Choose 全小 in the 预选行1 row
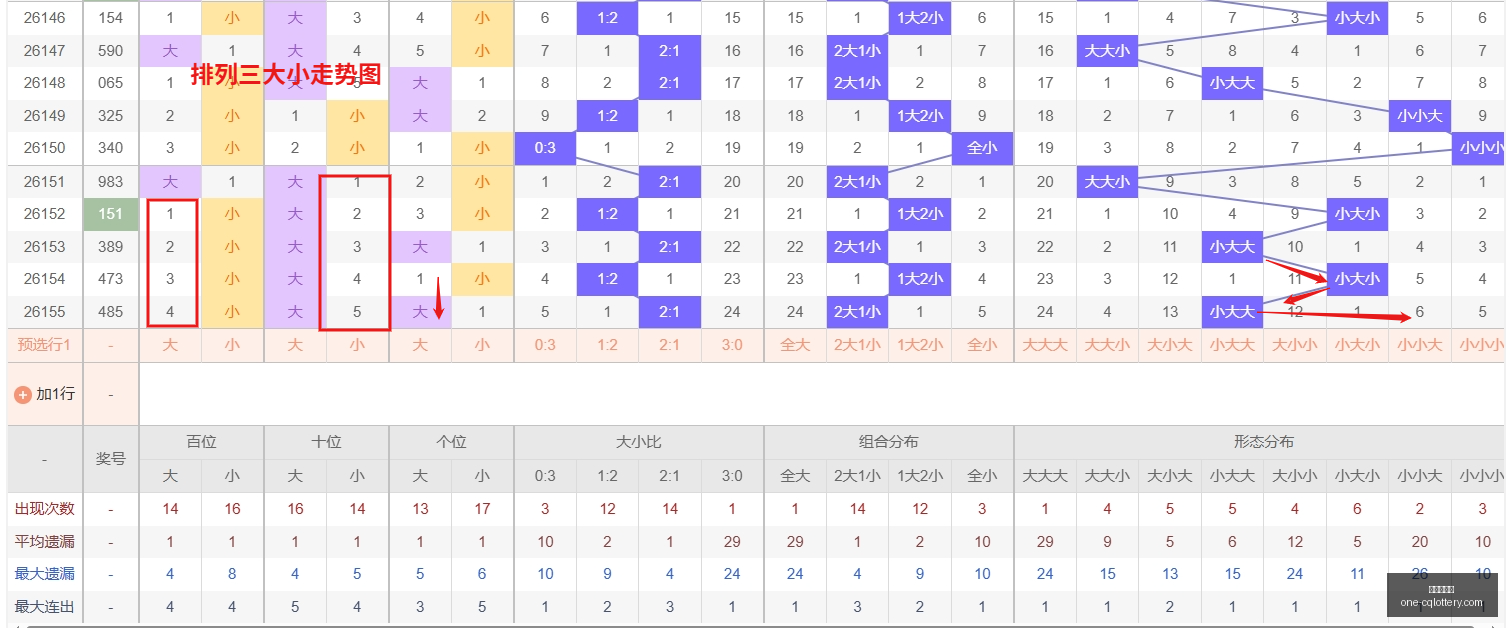Viewport: 1509px width, 628px height. (982, 345)
